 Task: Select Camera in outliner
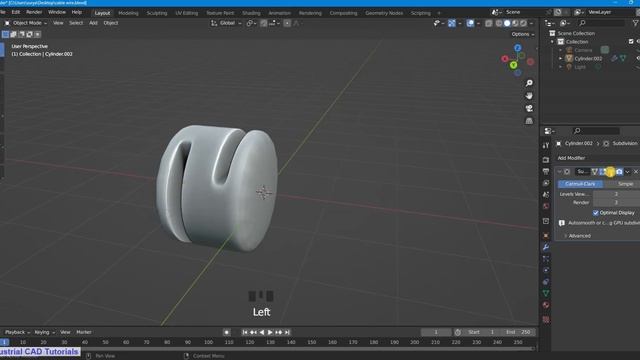(x=583, y=50)
